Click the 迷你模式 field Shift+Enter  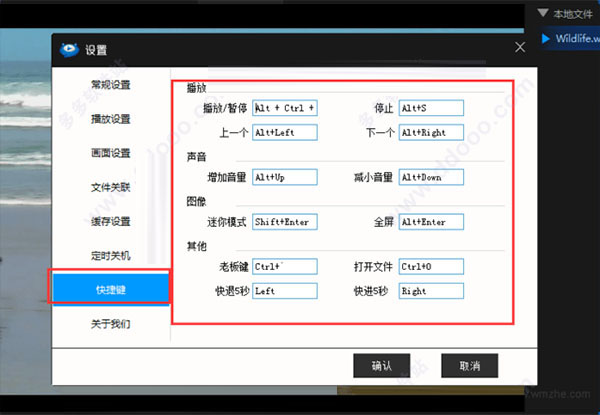pos(285,222)
